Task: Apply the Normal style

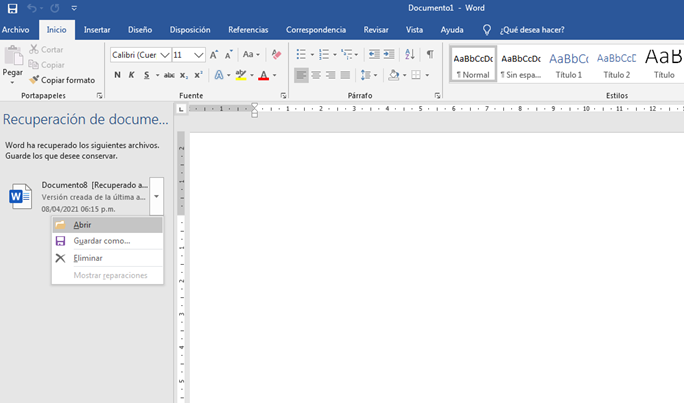Action: click(x=473, y=65)
